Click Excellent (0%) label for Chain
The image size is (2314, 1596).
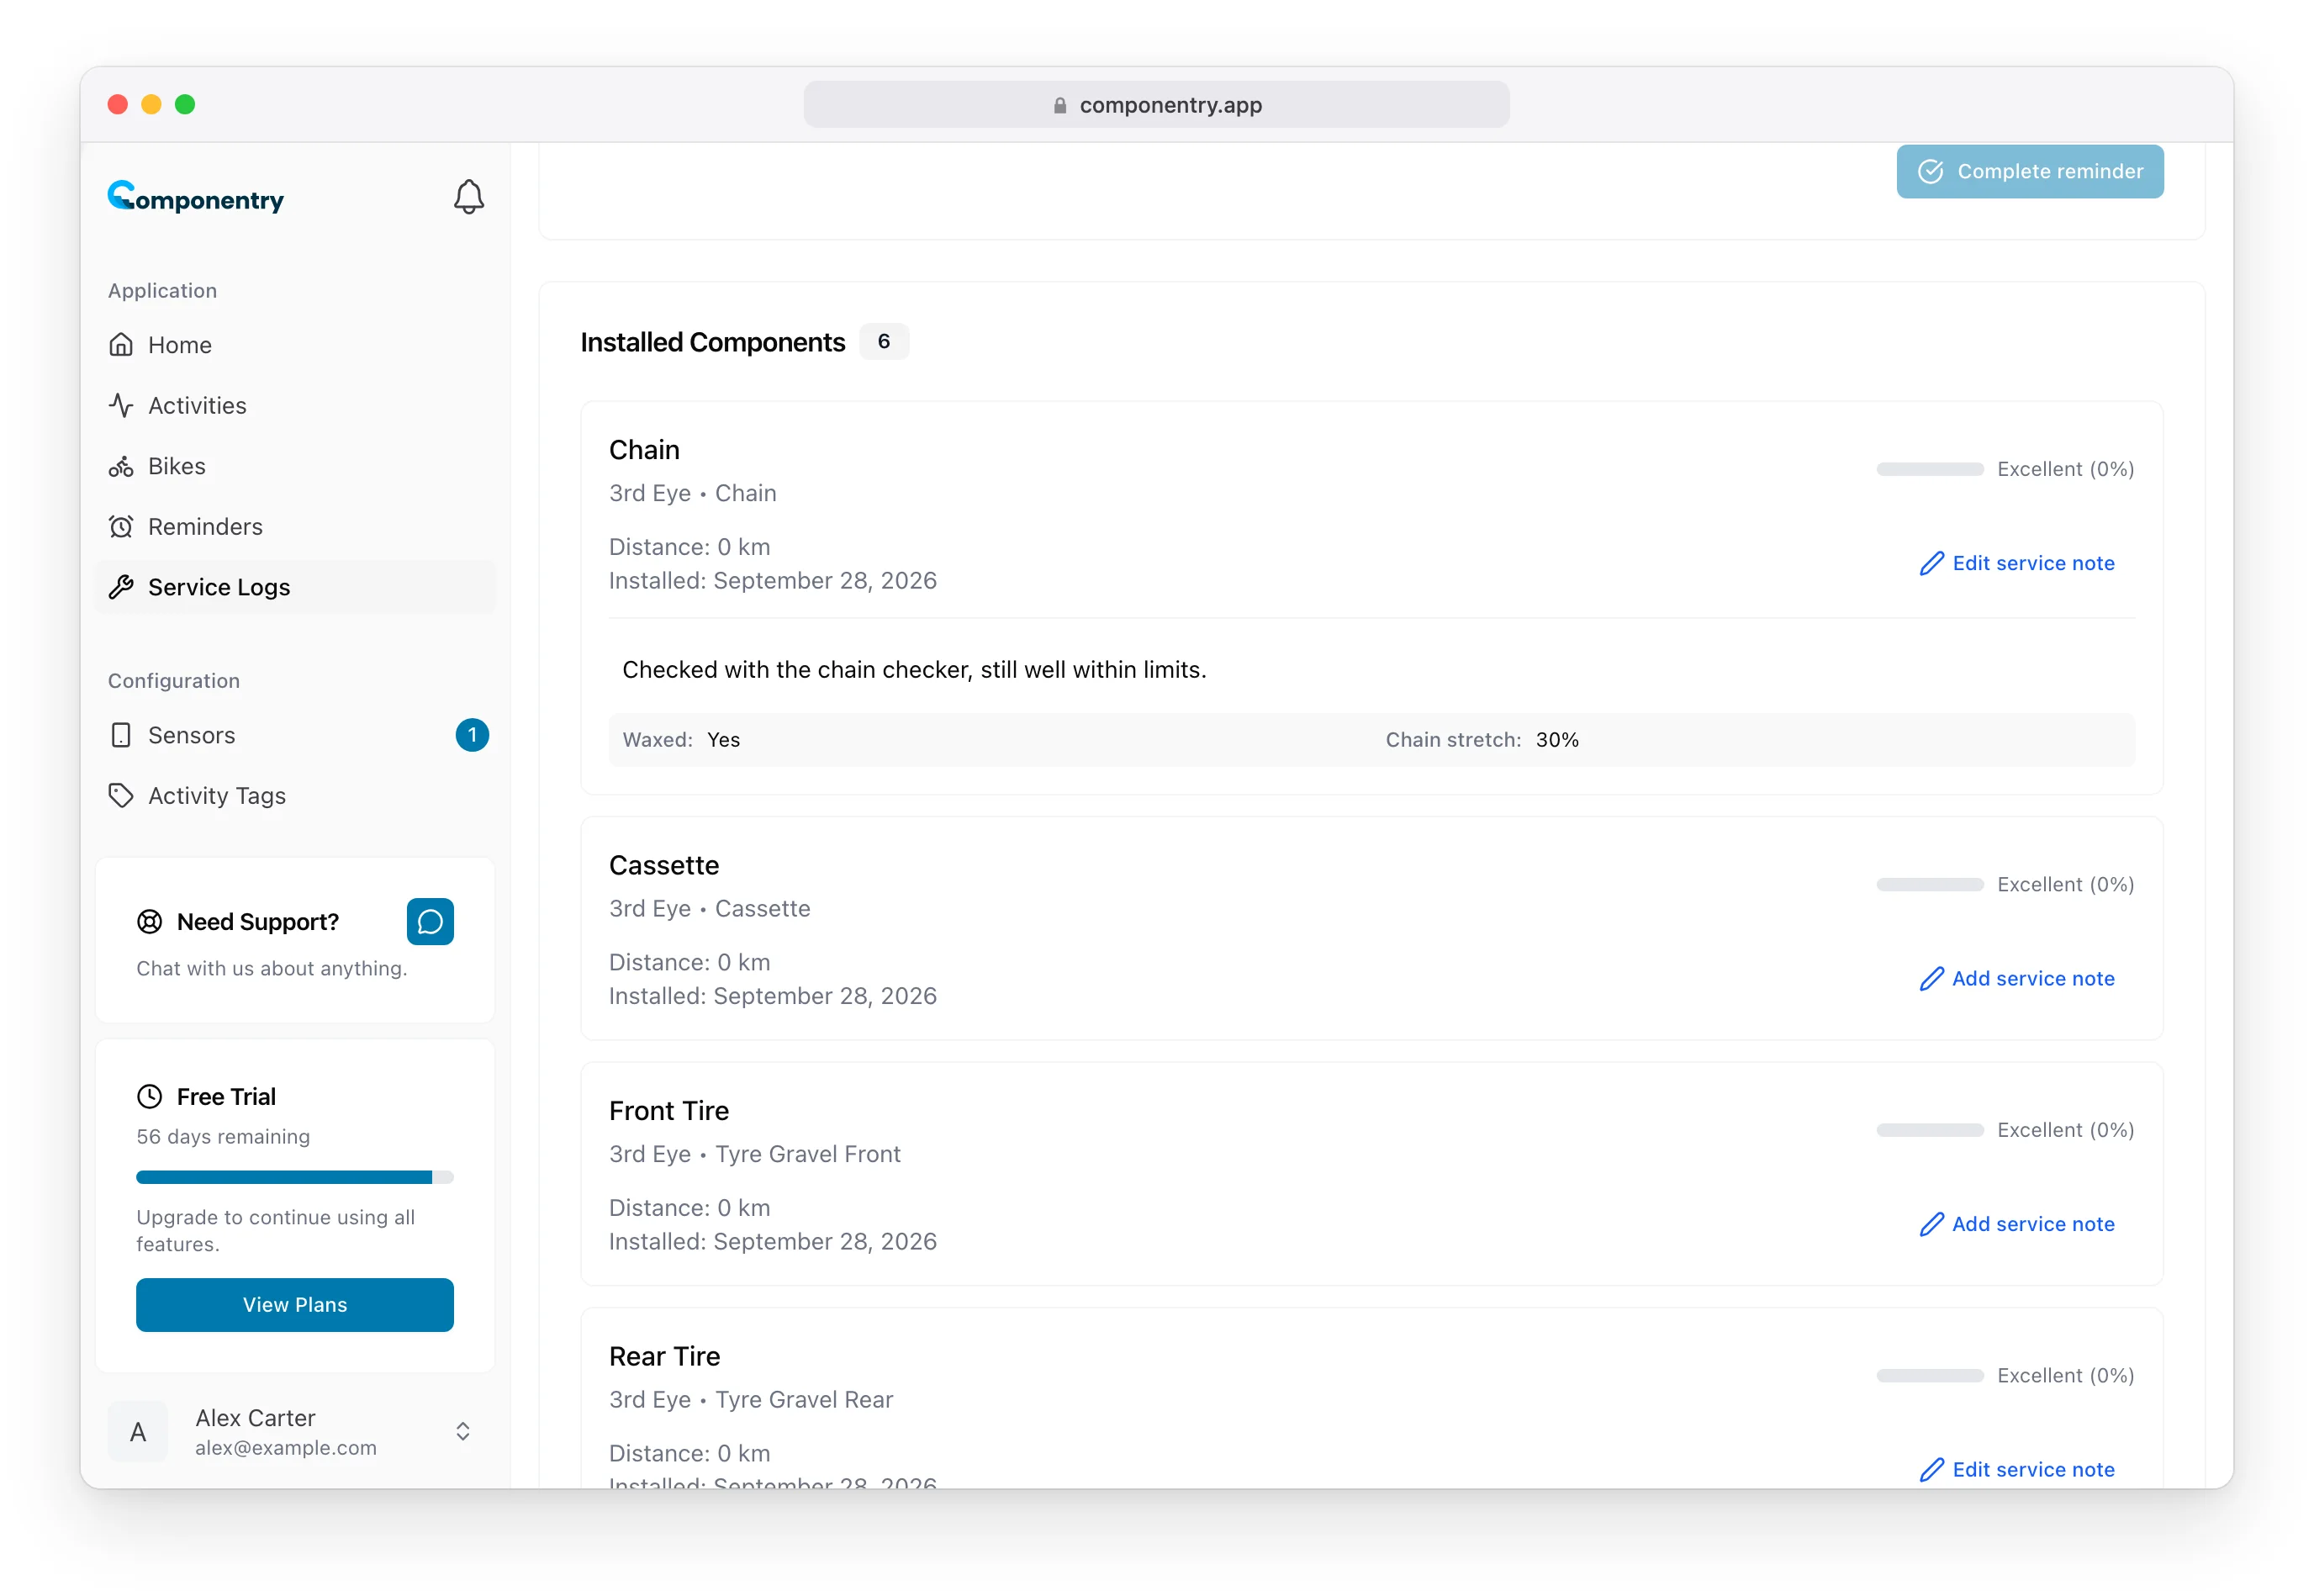point(2066,469)
